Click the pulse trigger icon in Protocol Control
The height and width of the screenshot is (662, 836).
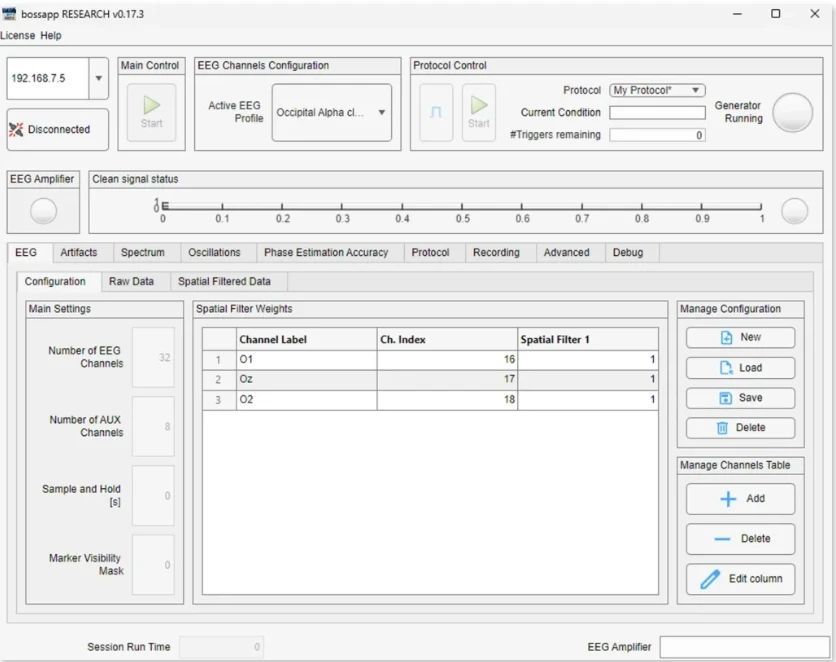pyautogui.click(x=435, y=112)
